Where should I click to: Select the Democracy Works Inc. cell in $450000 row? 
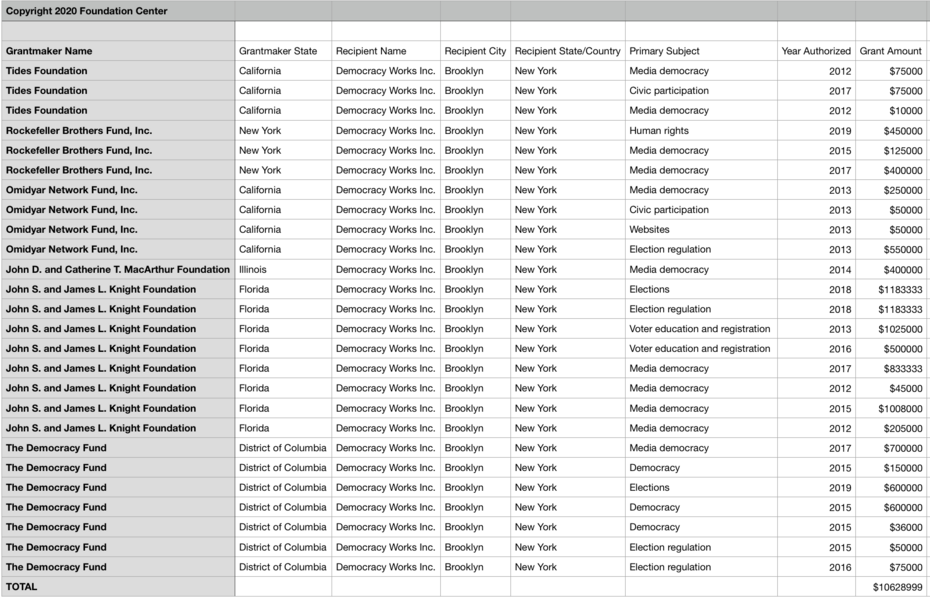click(386, 130)
